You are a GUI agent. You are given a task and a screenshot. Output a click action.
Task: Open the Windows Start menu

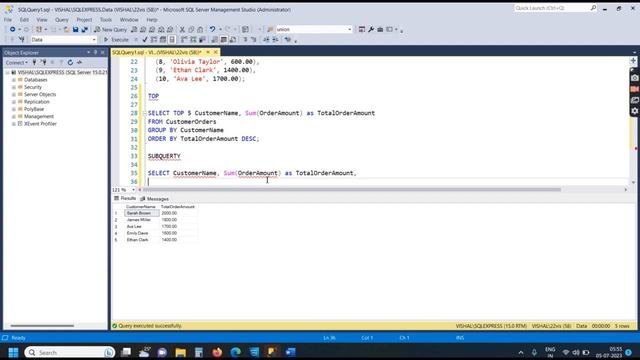click(x=13, y=352)
